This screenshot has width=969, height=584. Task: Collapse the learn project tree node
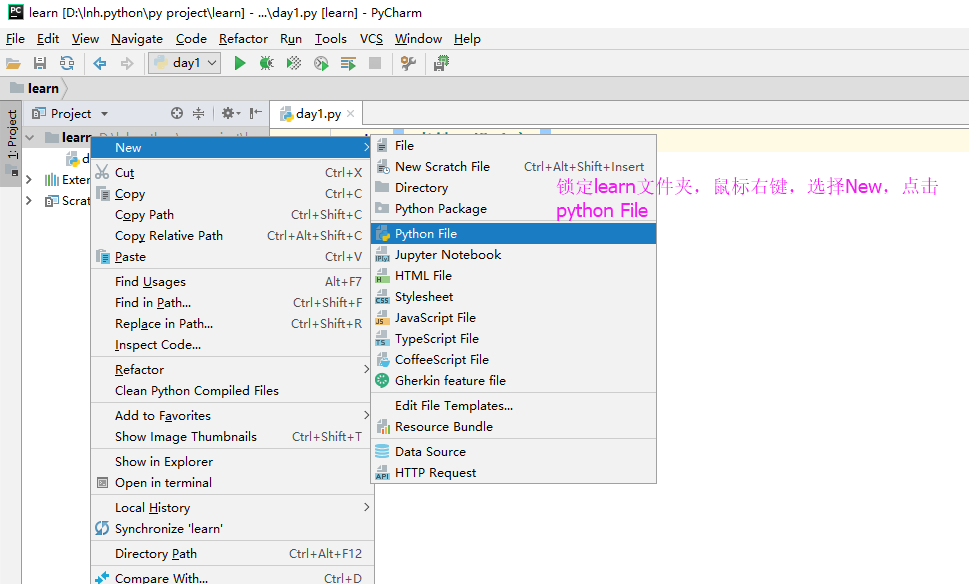tap(30, 137)
